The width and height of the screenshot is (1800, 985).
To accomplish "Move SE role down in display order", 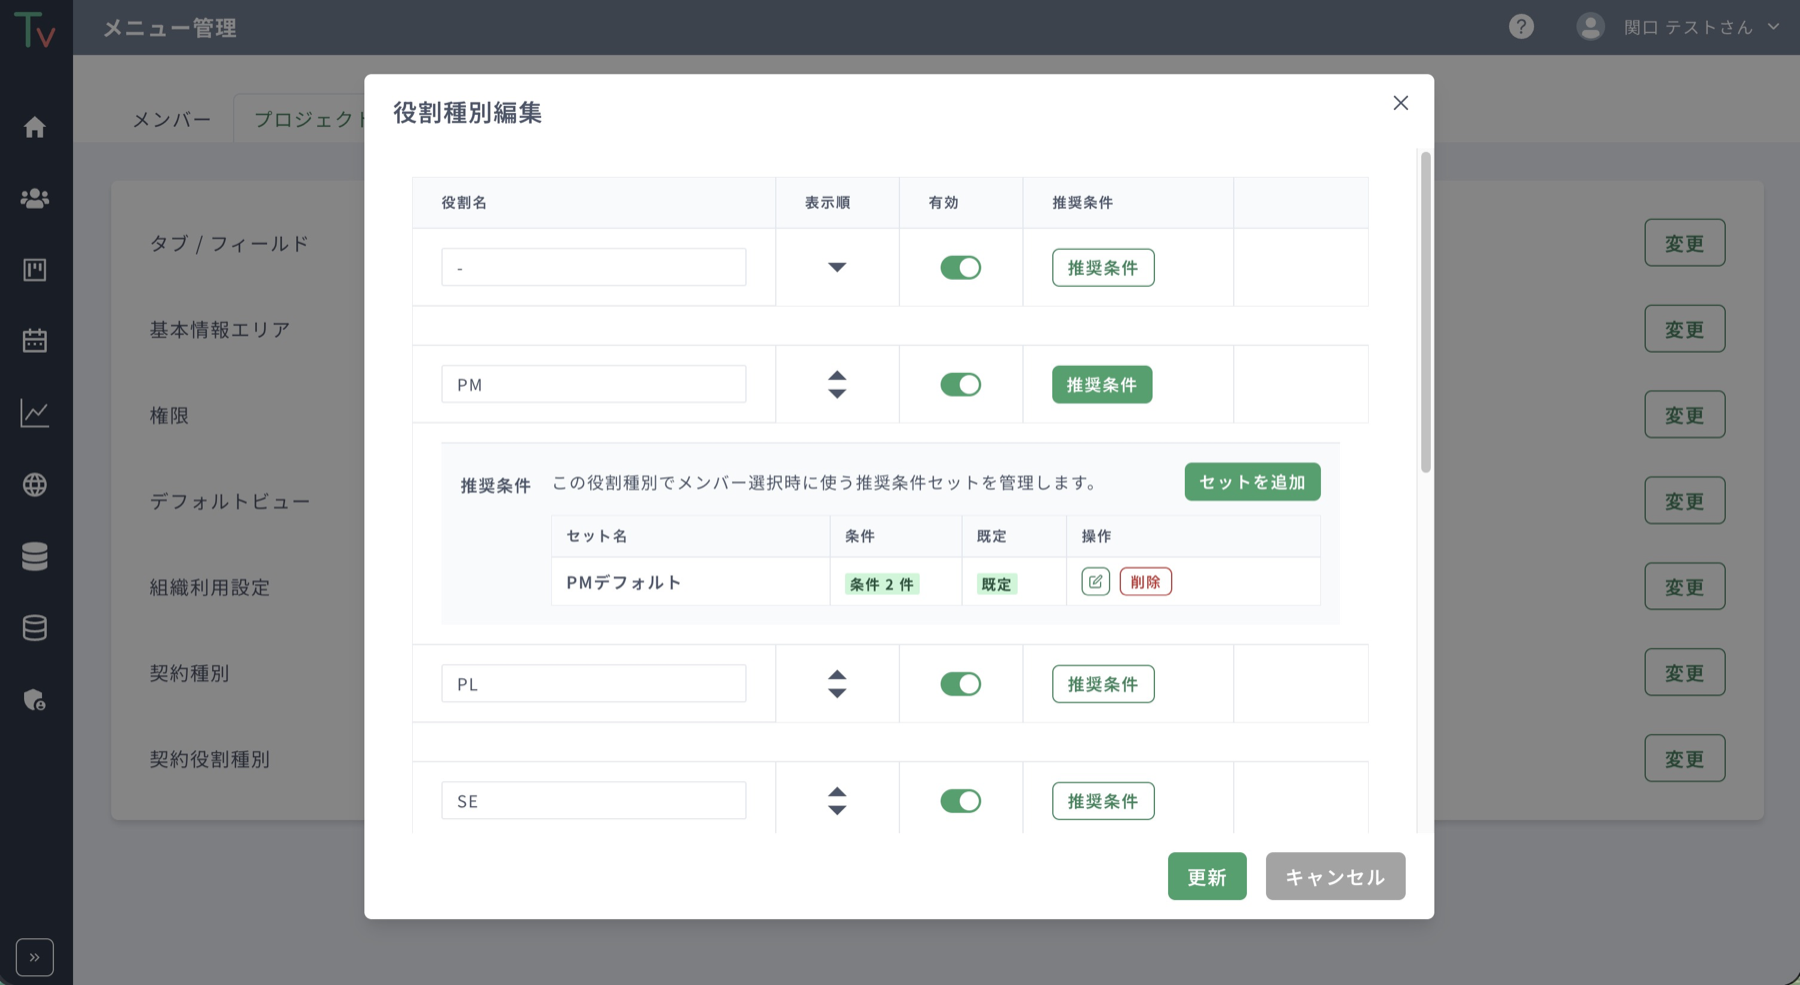I will point(837,810).
